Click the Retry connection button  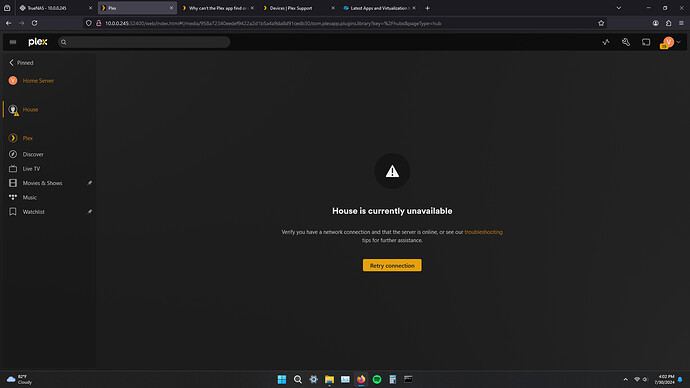tap(392, 265)
